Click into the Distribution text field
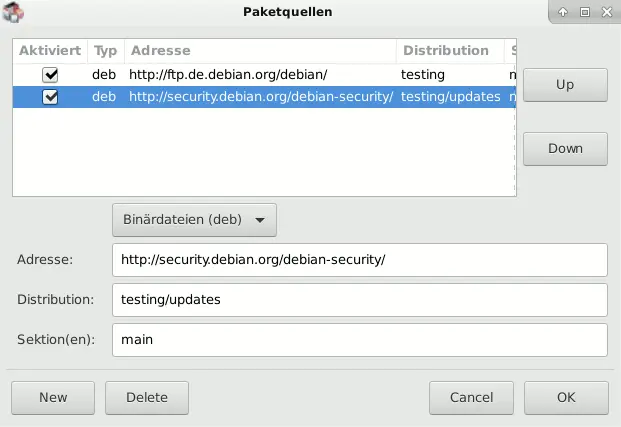 (x=359, y=299)
